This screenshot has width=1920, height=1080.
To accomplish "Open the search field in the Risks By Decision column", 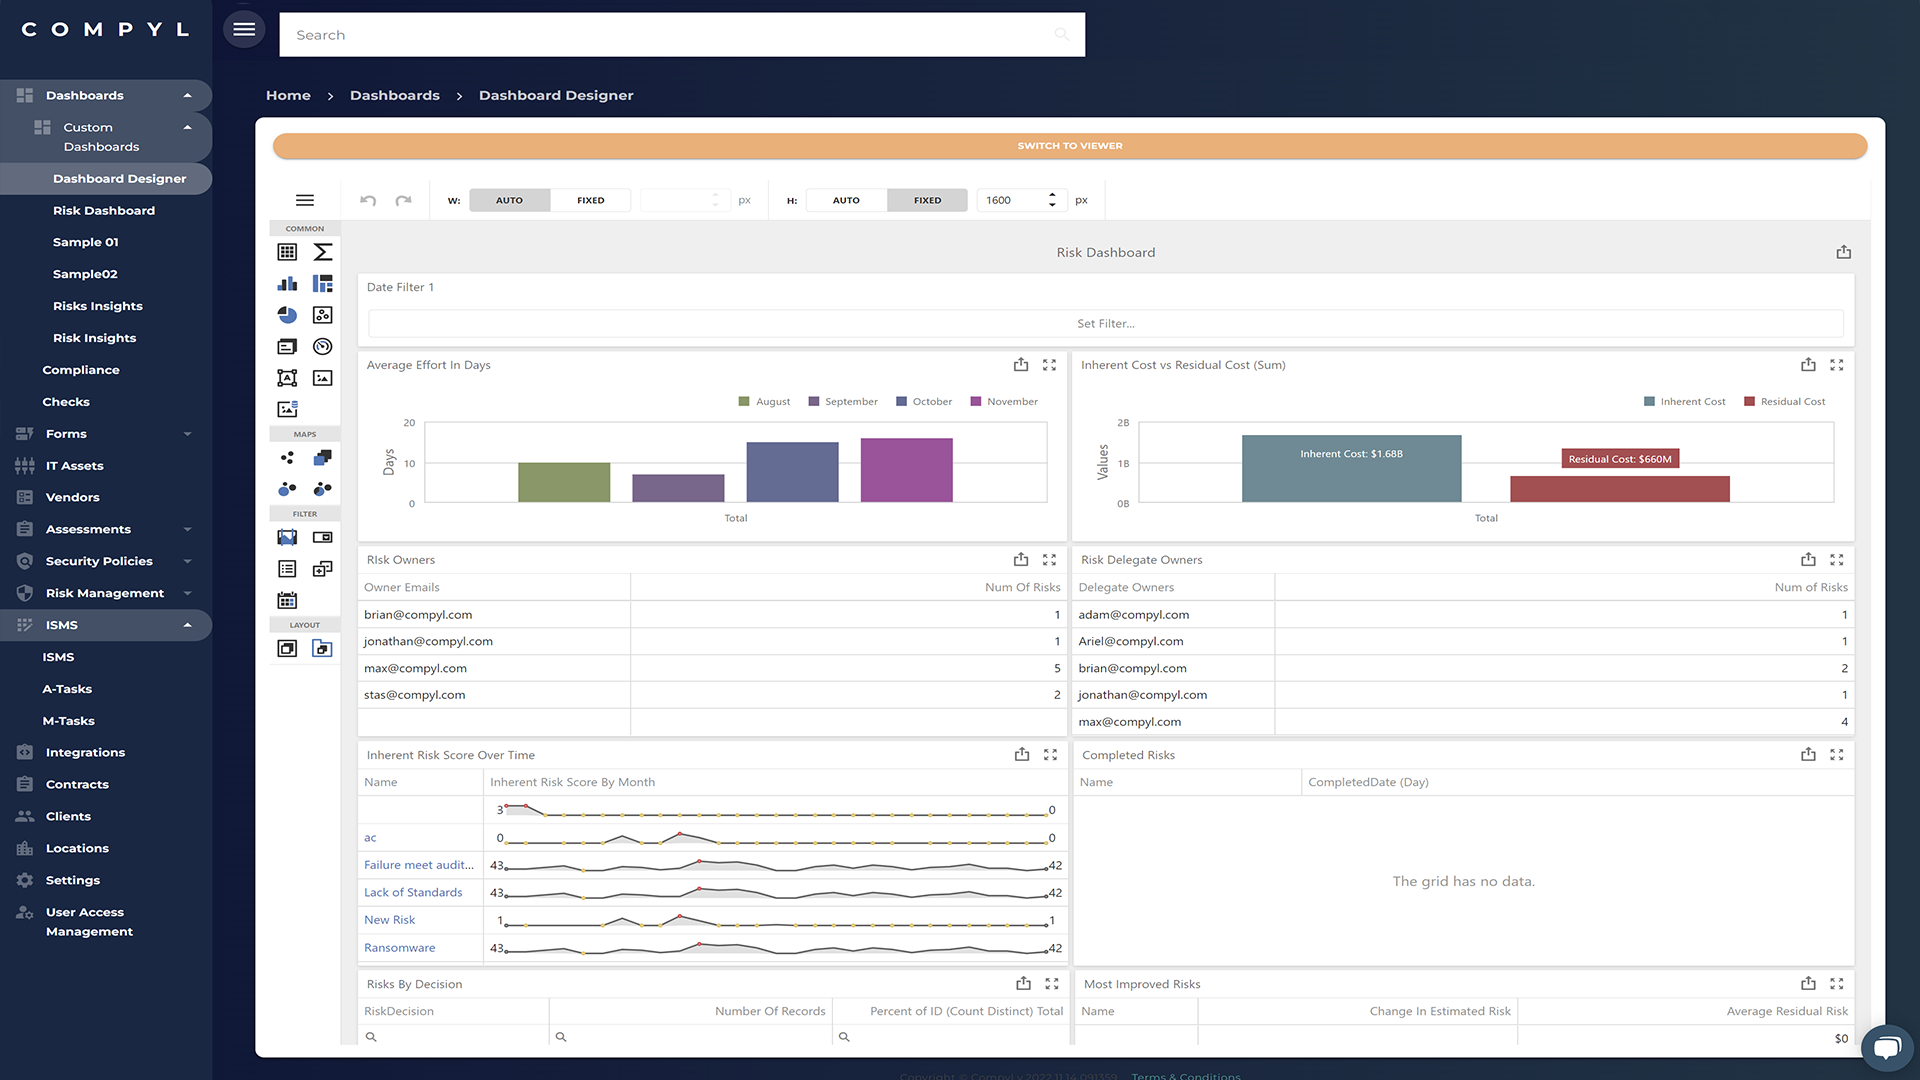I will coord(371,1037).
